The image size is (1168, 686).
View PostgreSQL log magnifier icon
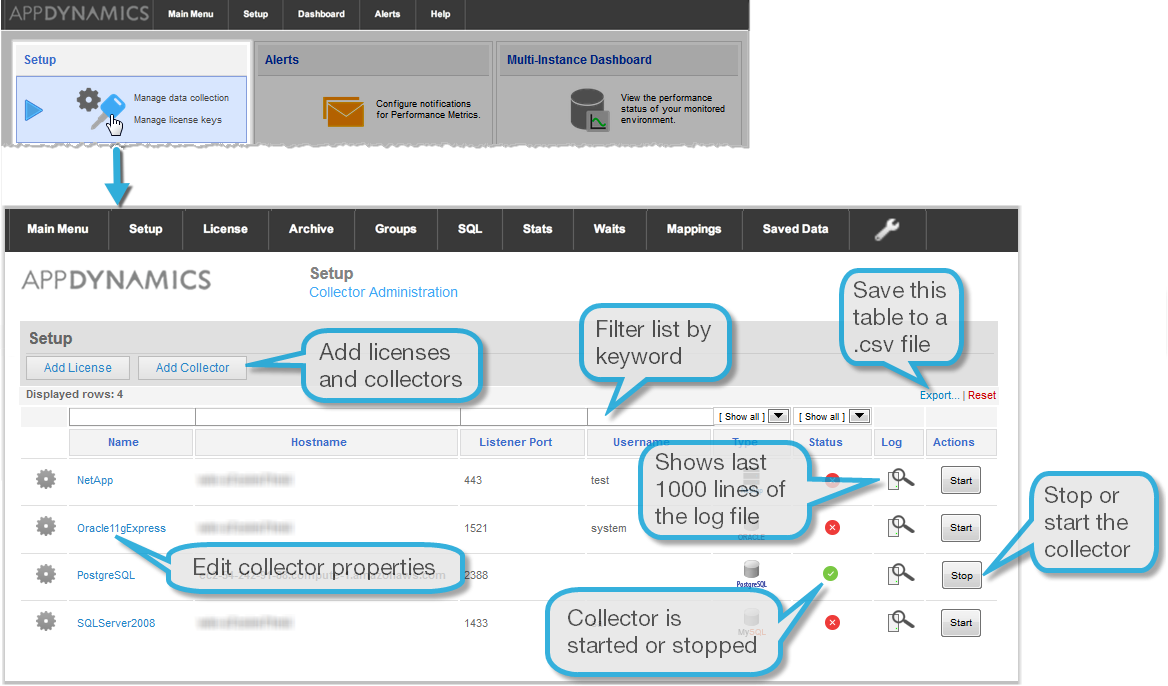tap(901, 574)
